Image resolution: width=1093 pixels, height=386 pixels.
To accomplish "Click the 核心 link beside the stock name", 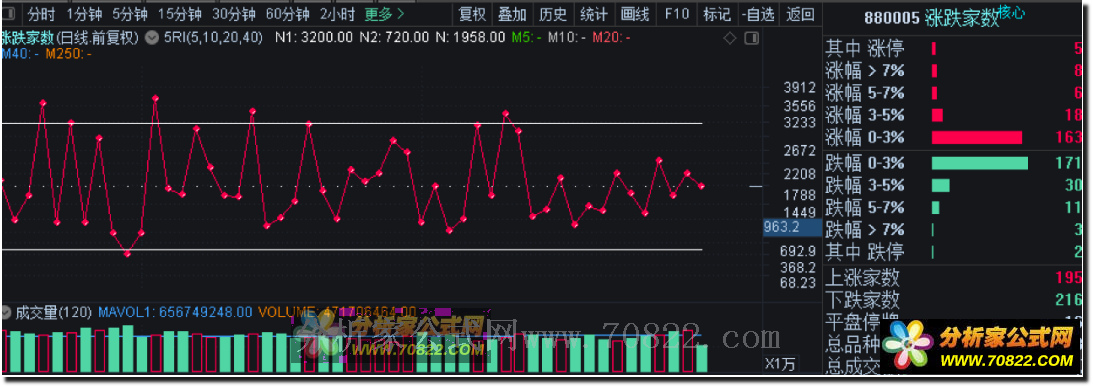I will [x=1011, y=11].
